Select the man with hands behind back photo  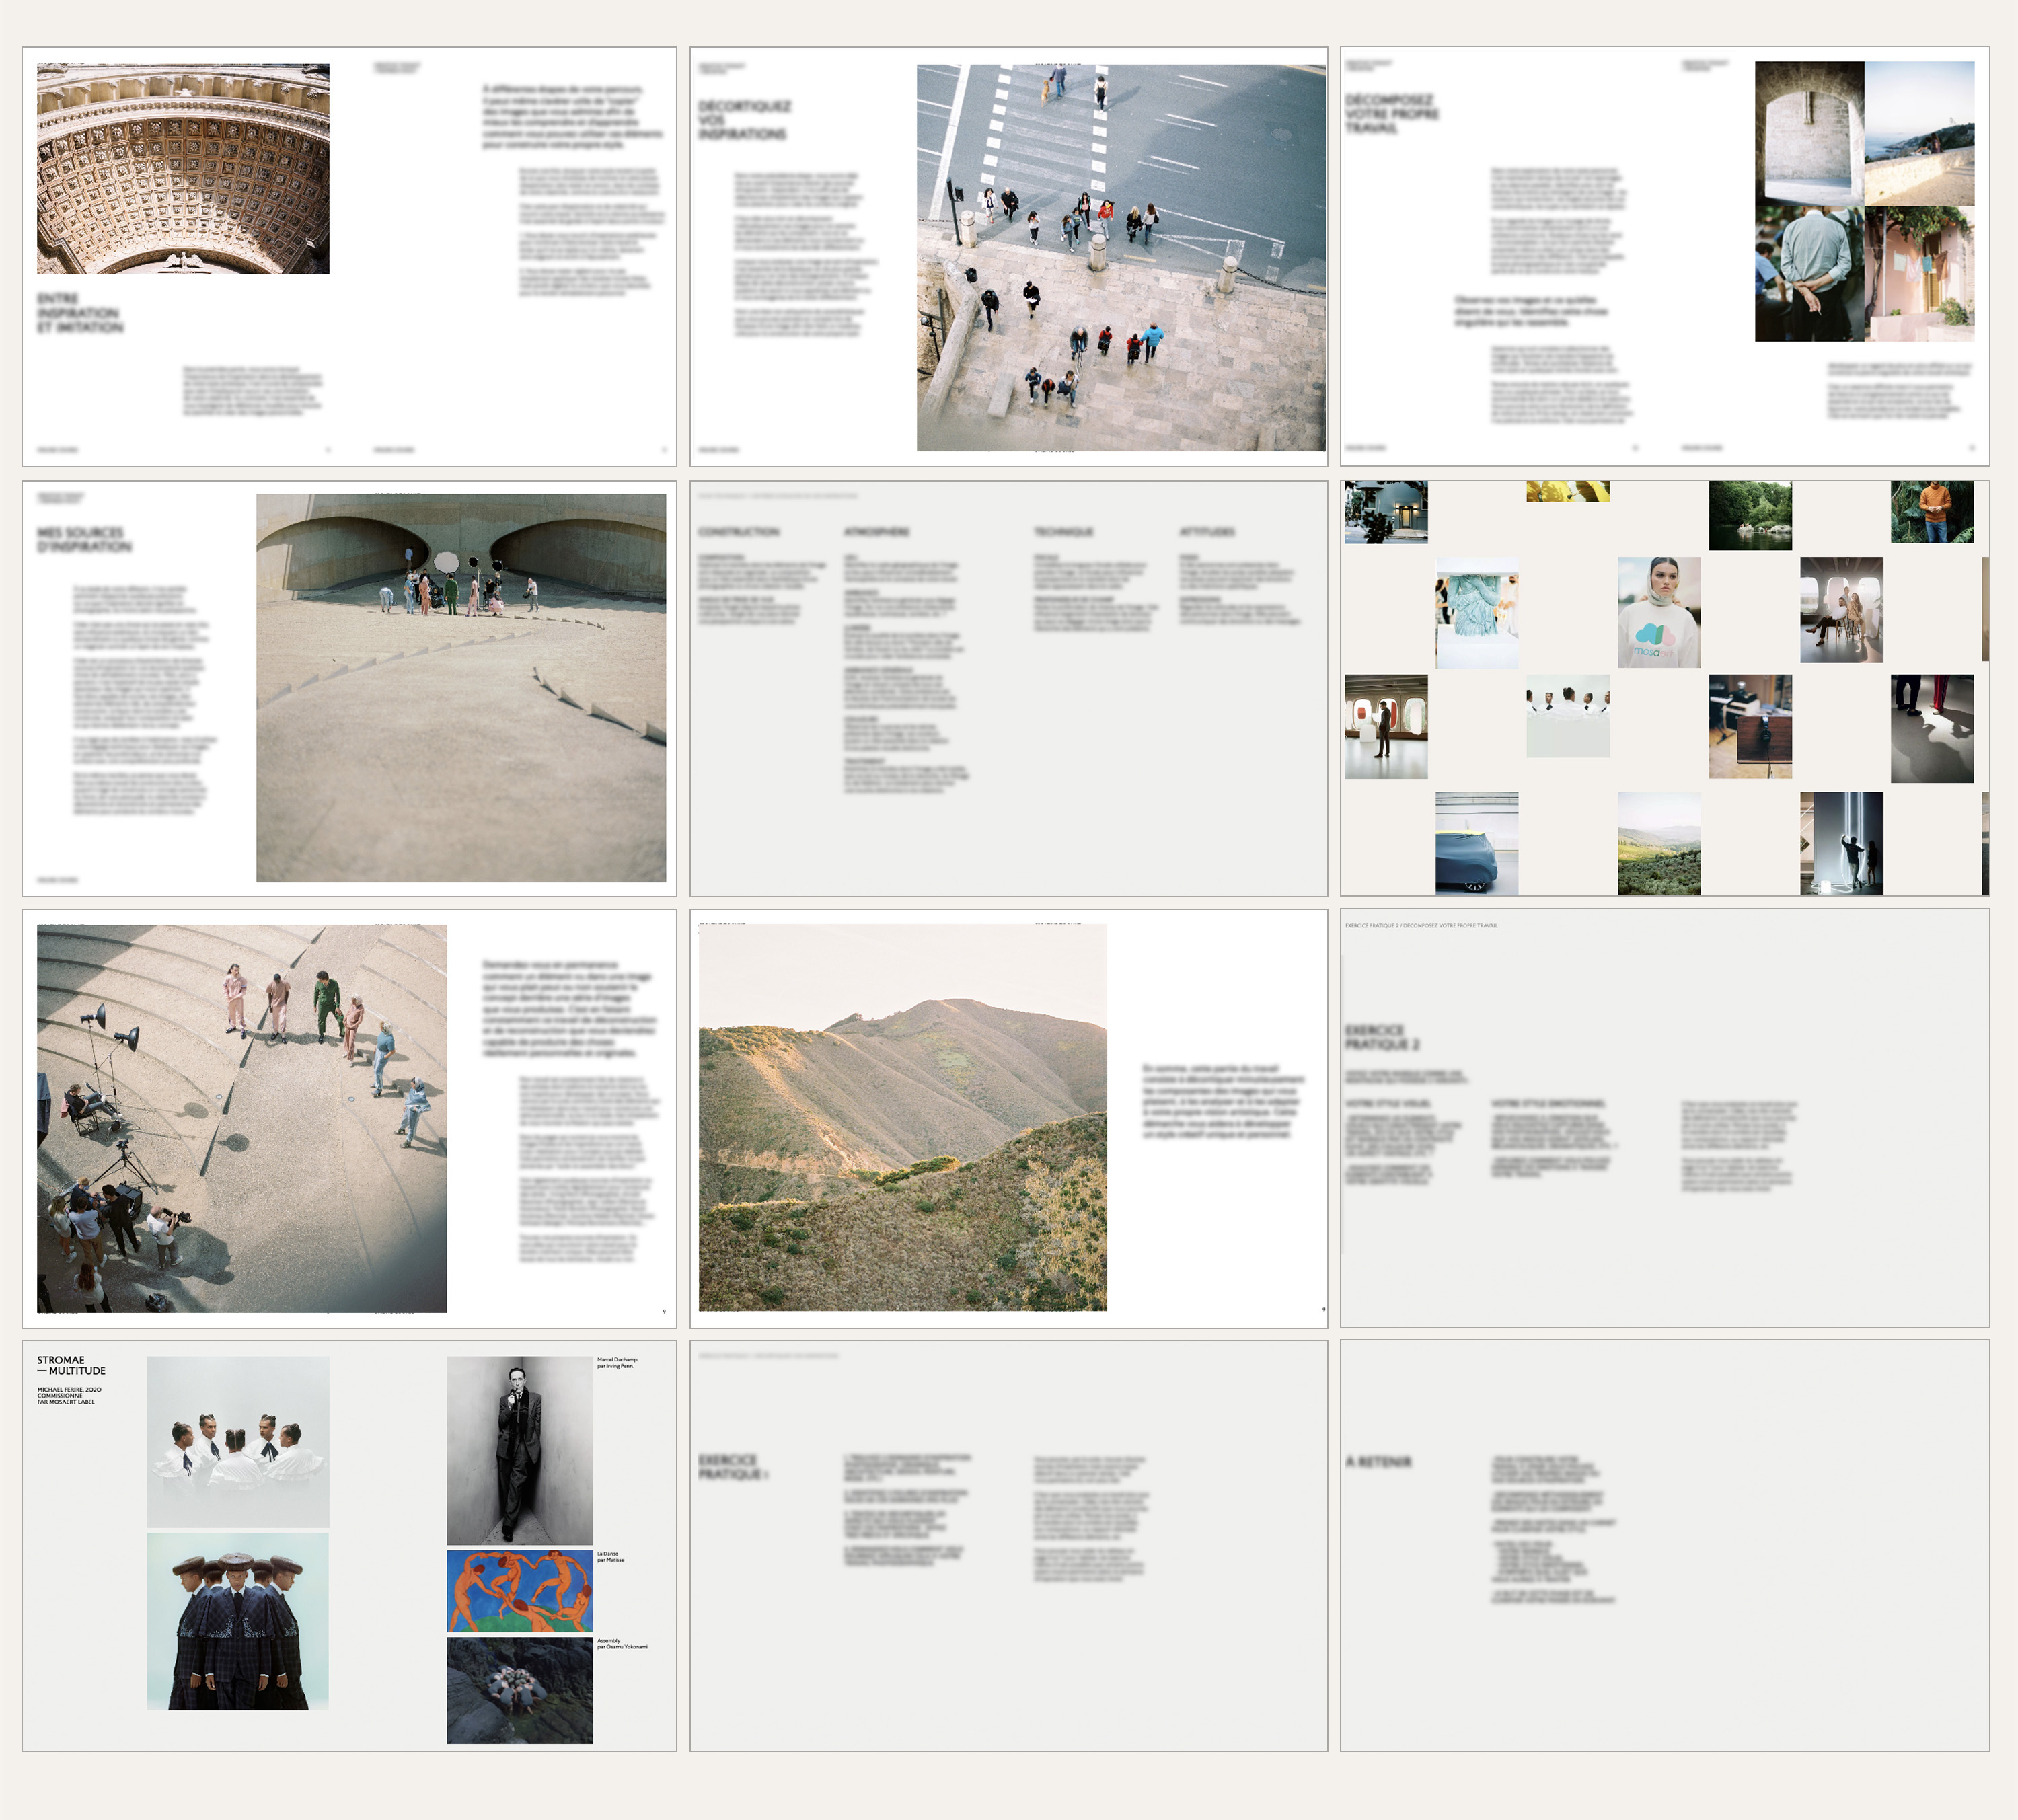click(x=1809, y=273)
